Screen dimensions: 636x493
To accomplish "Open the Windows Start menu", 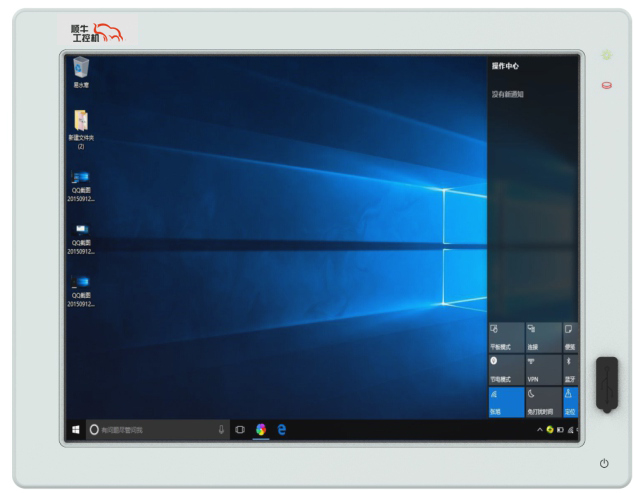I will coord(75,430).
